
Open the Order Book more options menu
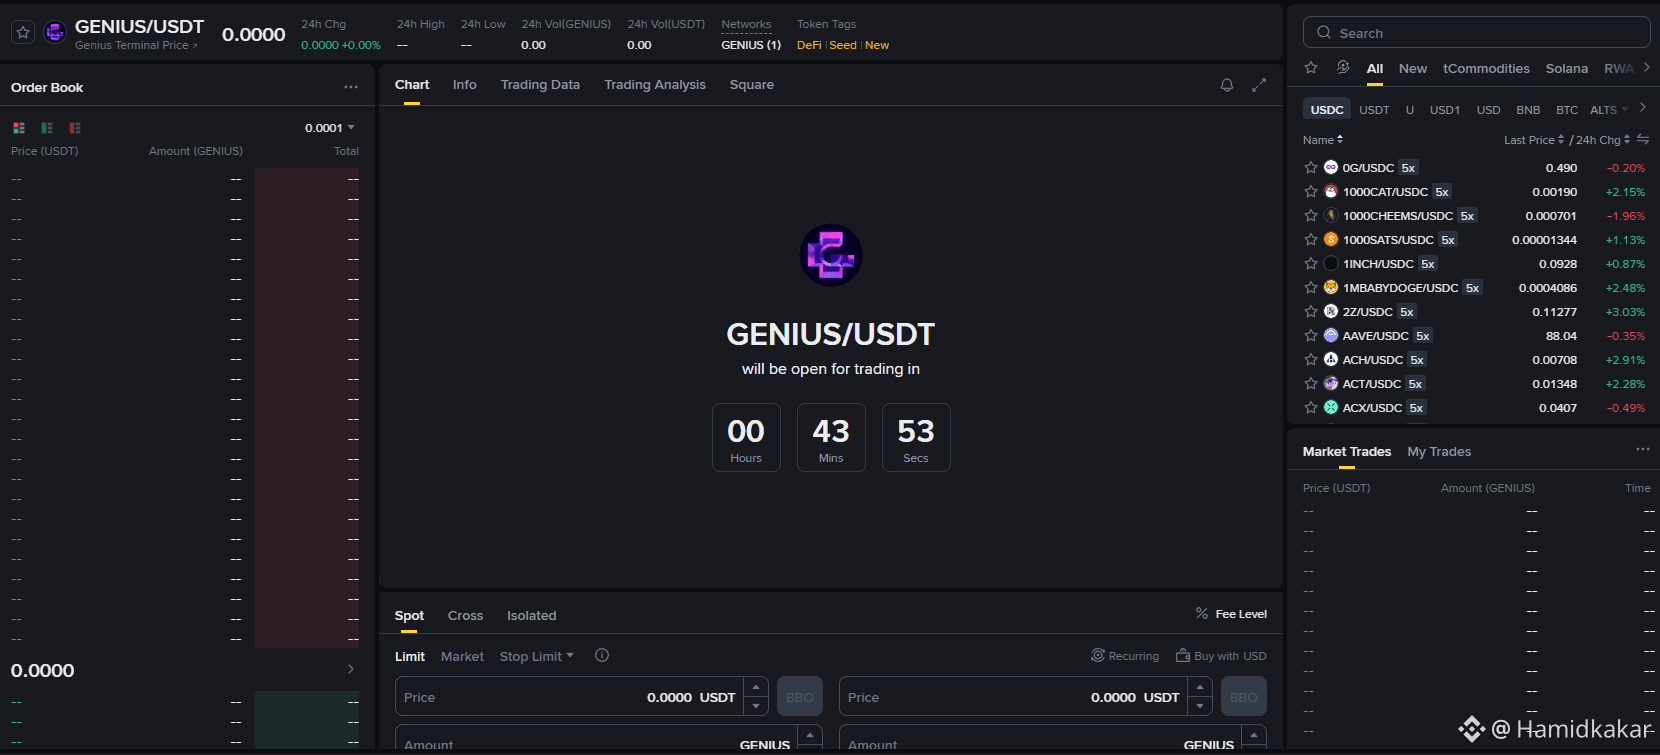pyautogui.click(x=351, y=87)
